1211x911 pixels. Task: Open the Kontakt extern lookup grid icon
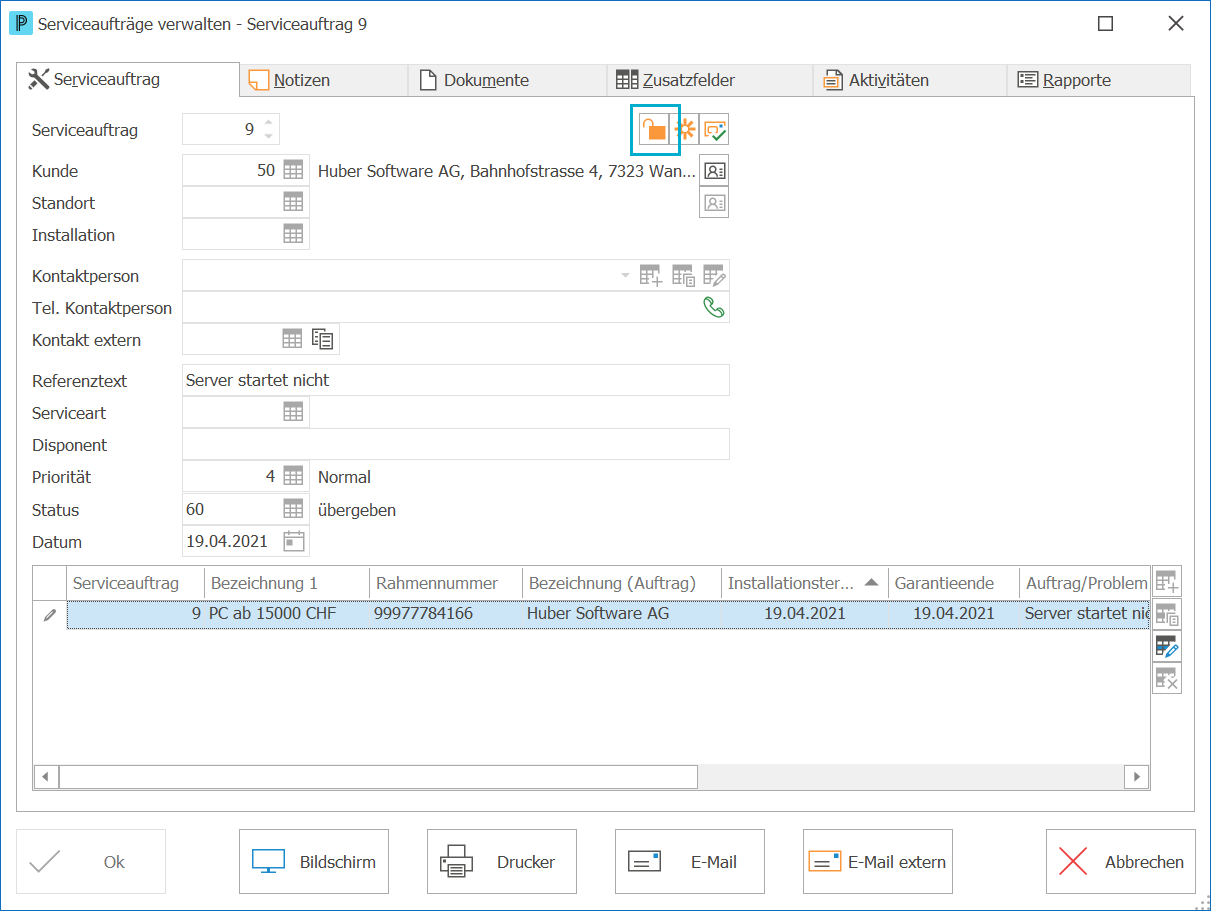(292, 340)
